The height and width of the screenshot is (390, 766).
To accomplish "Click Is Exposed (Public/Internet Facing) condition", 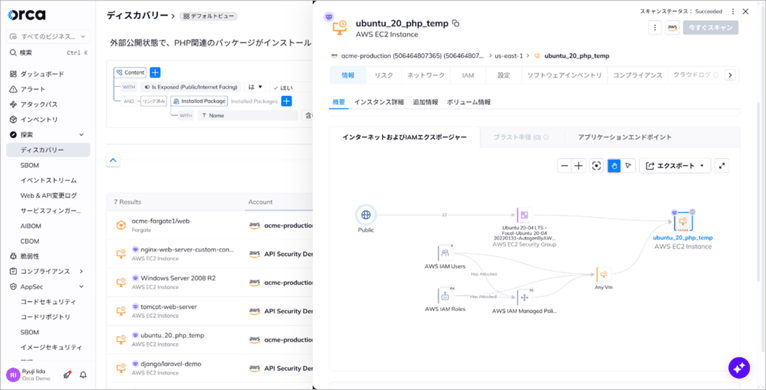I will coord(191,87).
